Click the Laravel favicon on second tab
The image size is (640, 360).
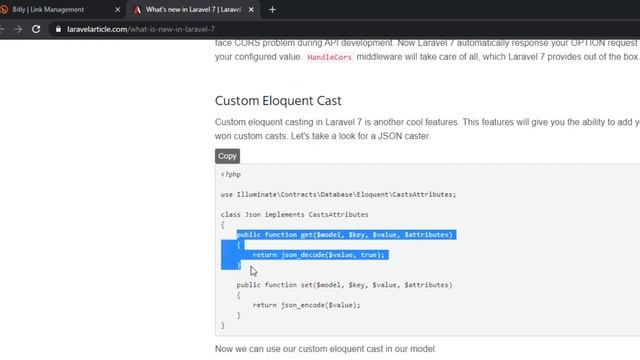coord(138,10)
